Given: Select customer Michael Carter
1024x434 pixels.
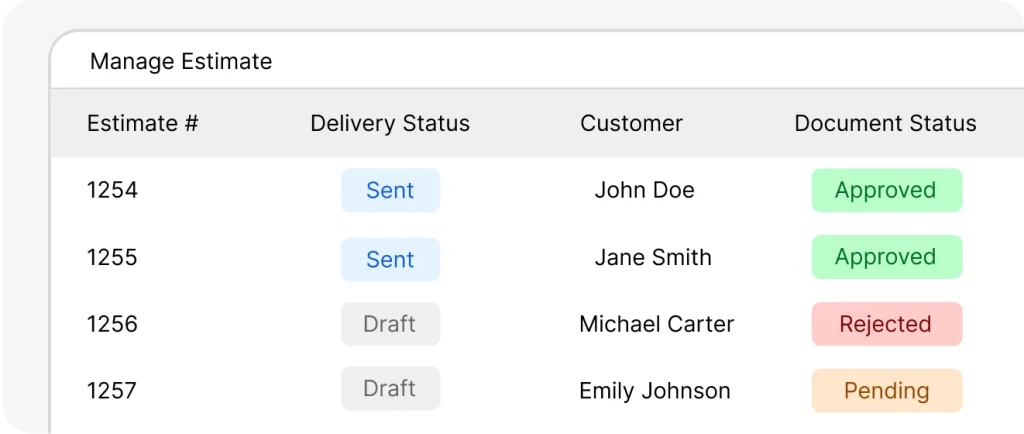Looking at the screenshot, I should pyautogui.click(x=657, y=324).
